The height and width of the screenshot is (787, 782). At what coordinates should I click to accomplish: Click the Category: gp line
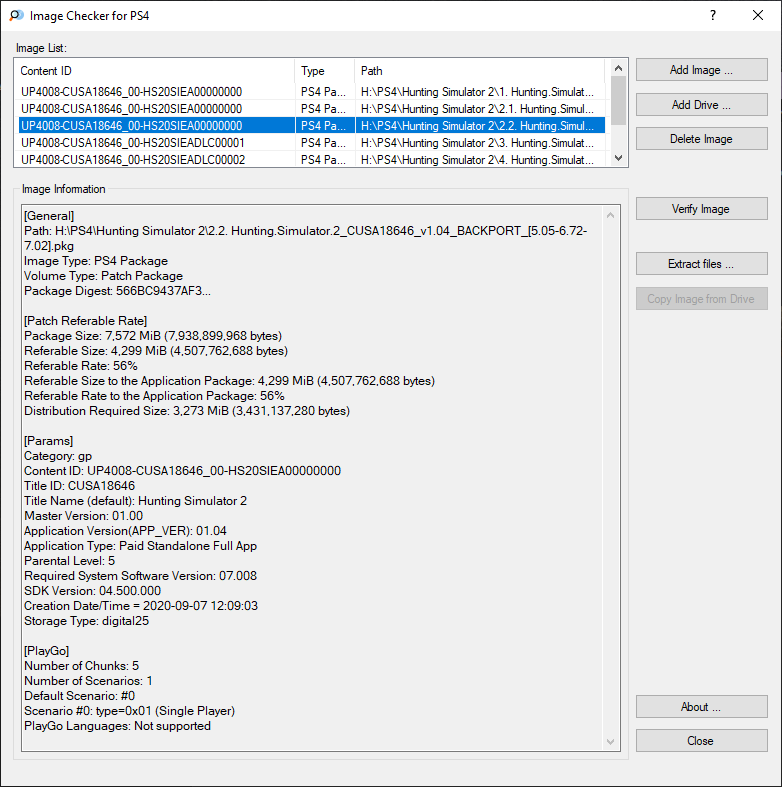58,456
